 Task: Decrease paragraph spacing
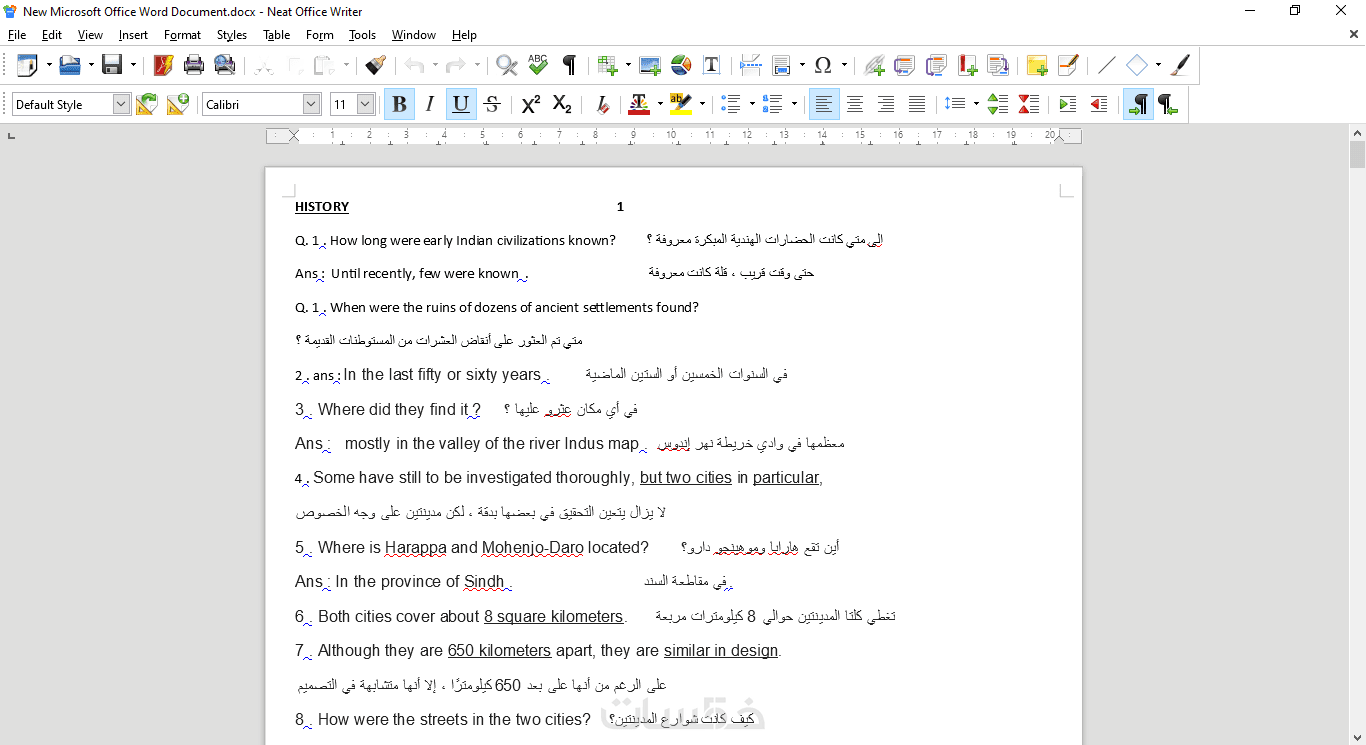1029,104
